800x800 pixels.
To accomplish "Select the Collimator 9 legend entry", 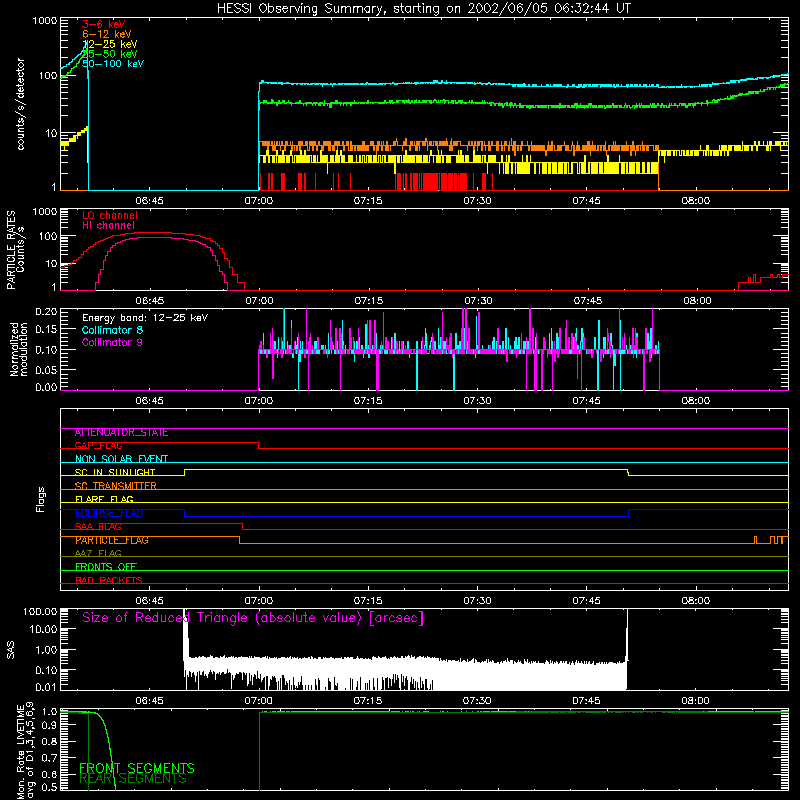I will 112,342.
